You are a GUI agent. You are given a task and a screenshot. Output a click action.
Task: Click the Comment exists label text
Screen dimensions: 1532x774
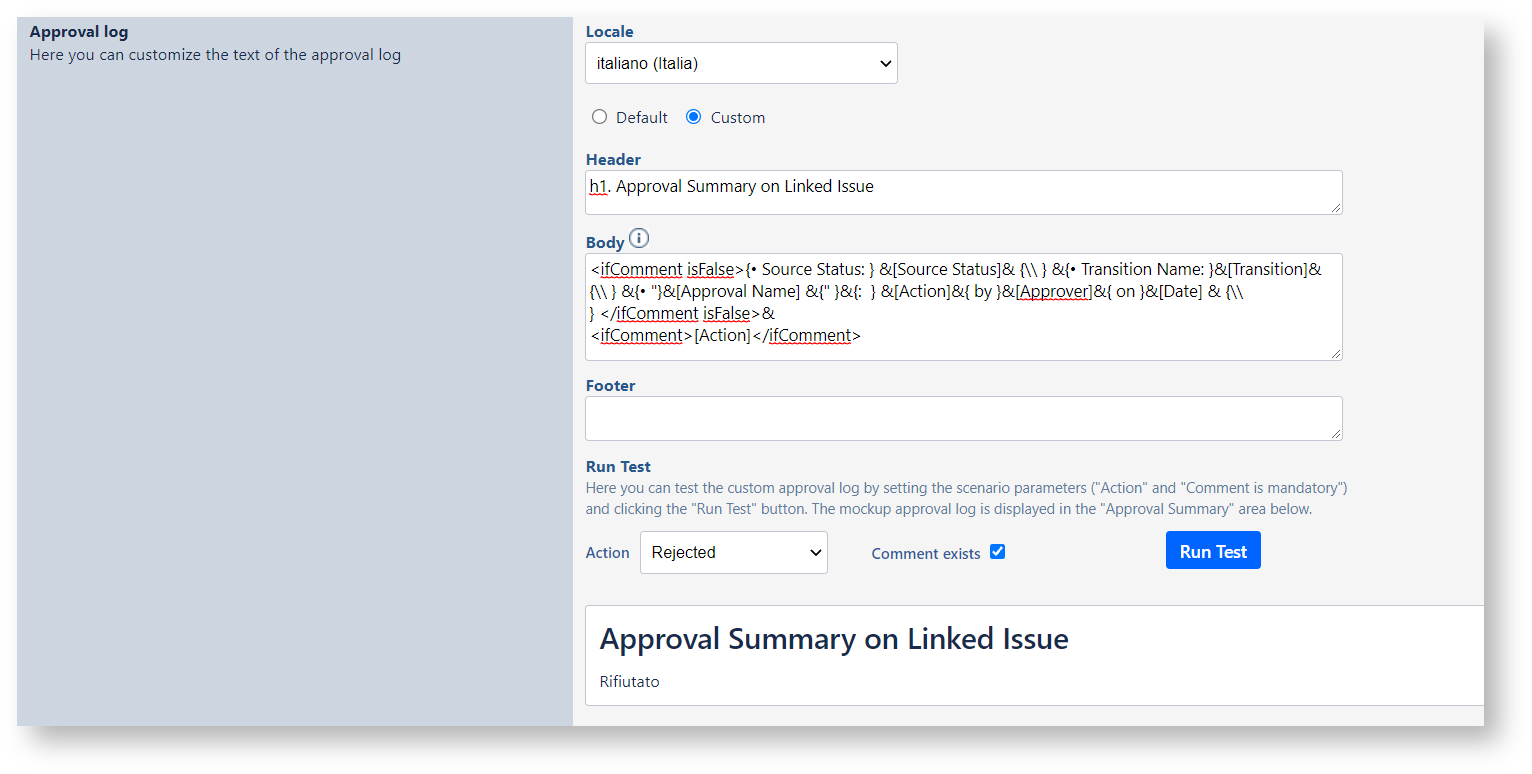[925, 554]
